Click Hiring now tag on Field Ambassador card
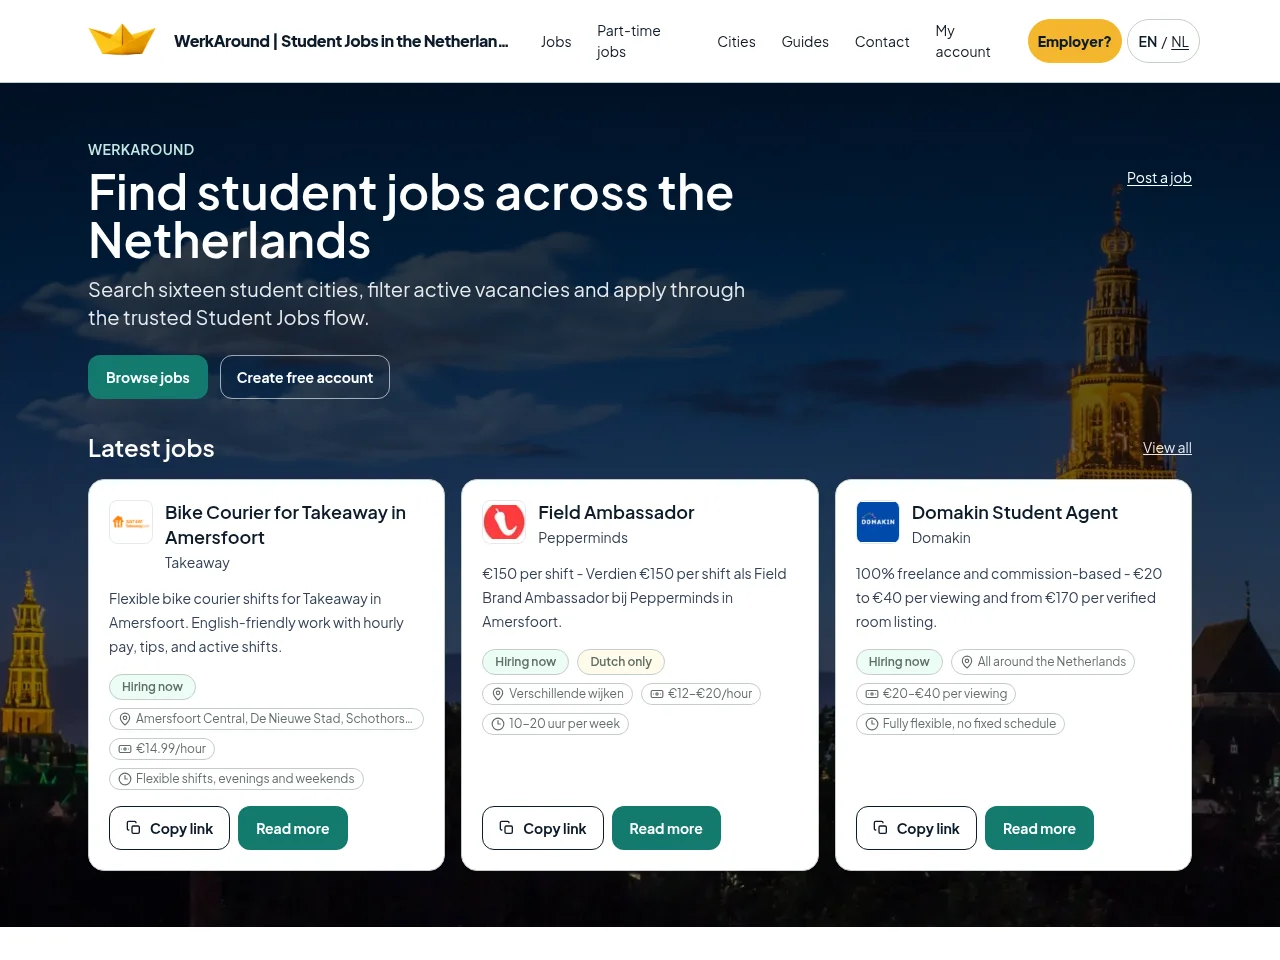The image size is (1280, 960). [x=525, y=662]
